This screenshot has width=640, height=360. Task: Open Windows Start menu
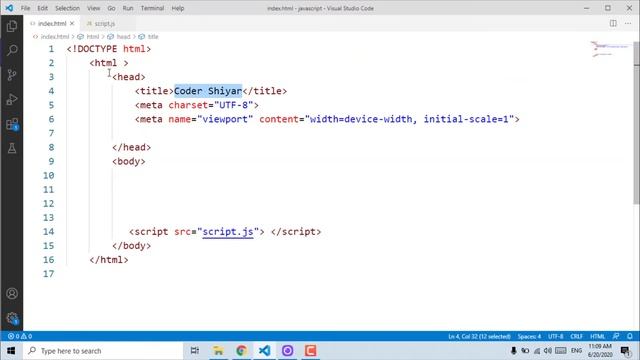11,351
